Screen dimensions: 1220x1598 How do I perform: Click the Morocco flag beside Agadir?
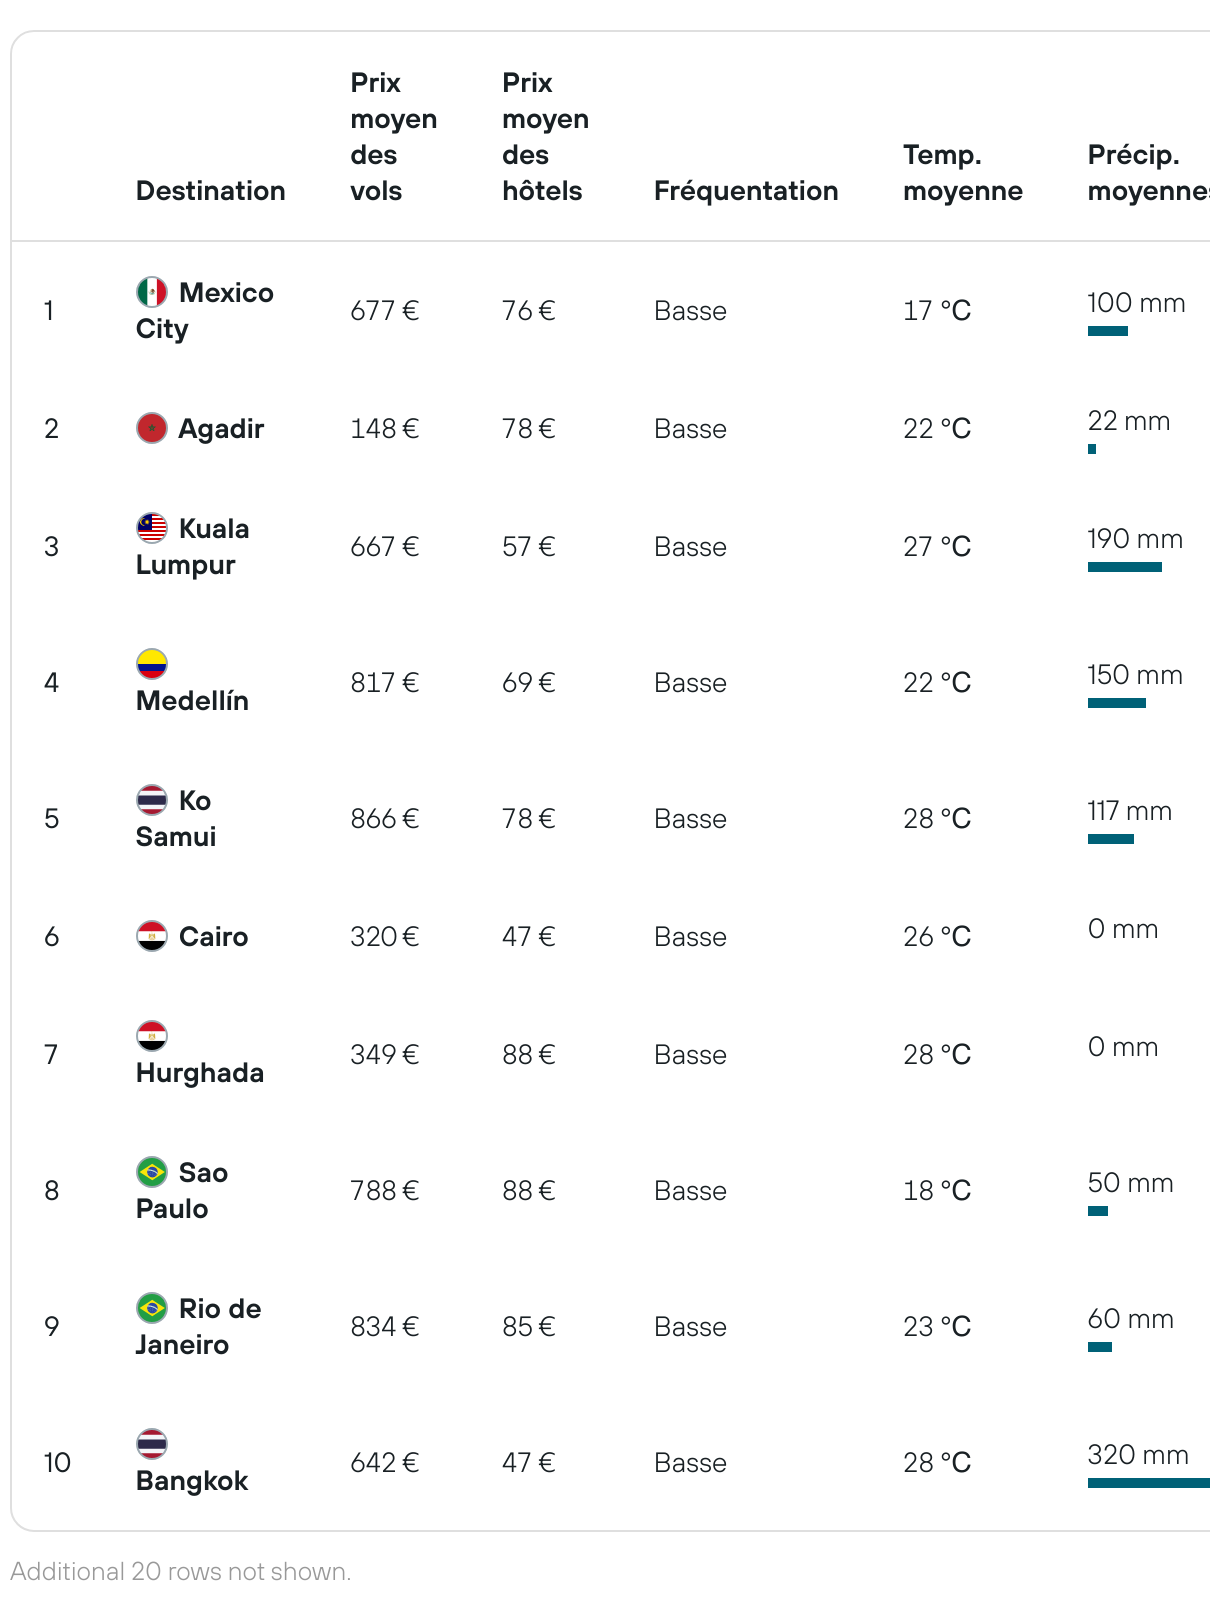[152, 428]
